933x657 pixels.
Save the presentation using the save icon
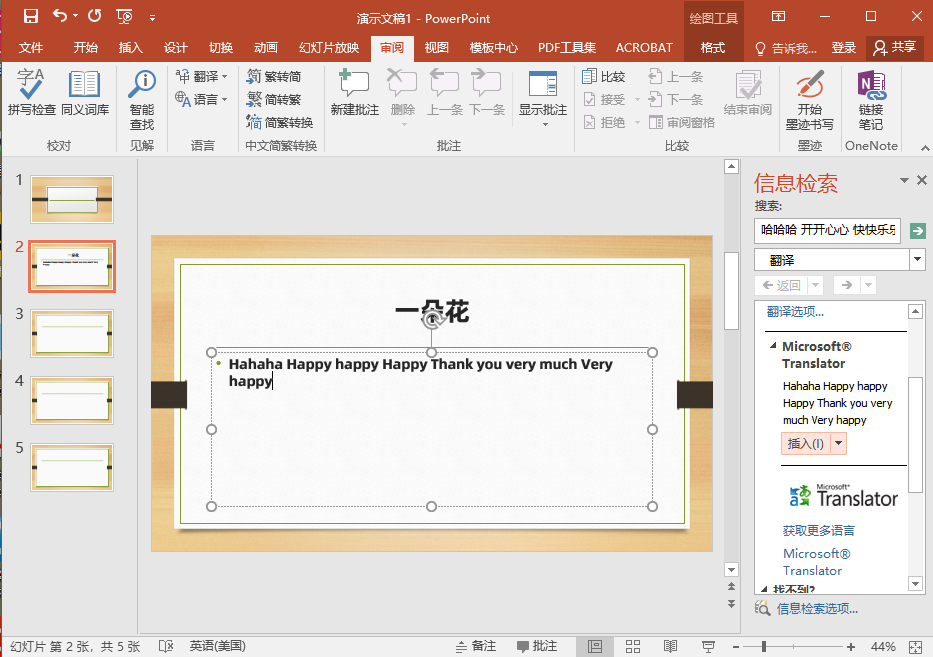31,16
